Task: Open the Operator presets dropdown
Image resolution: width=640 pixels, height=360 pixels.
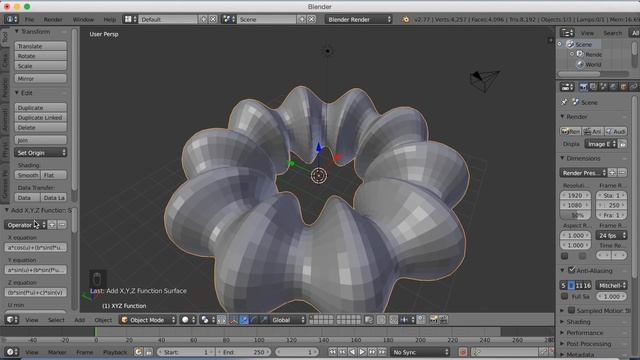Action: pos(25,225)
